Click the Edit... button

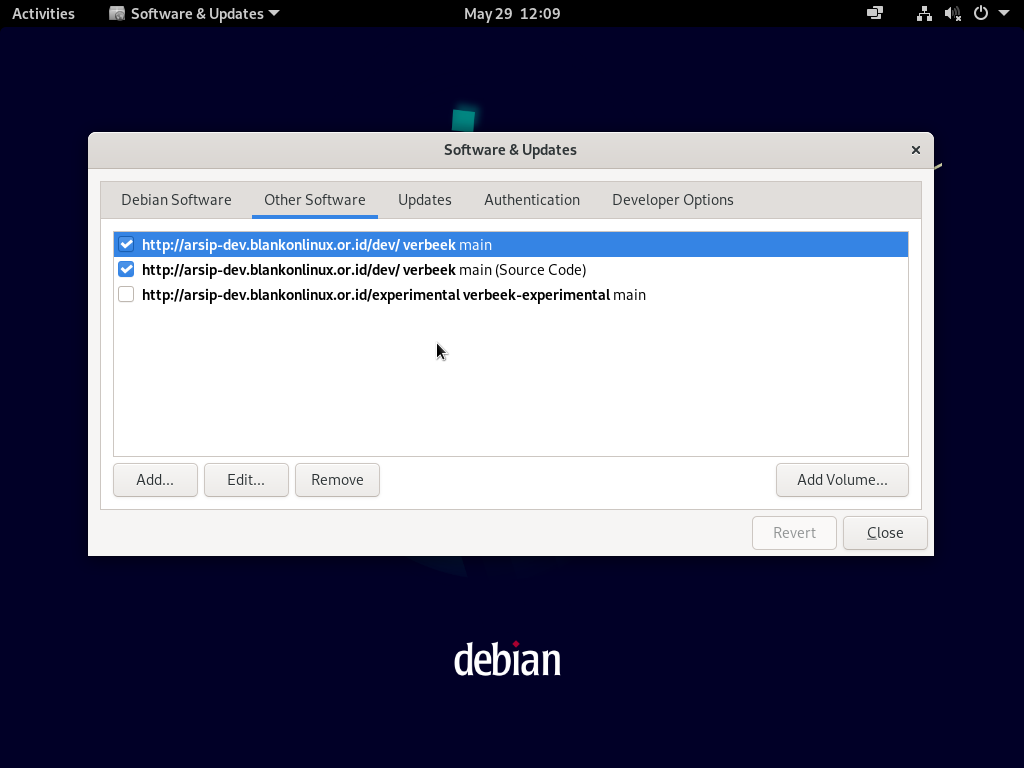246,480
